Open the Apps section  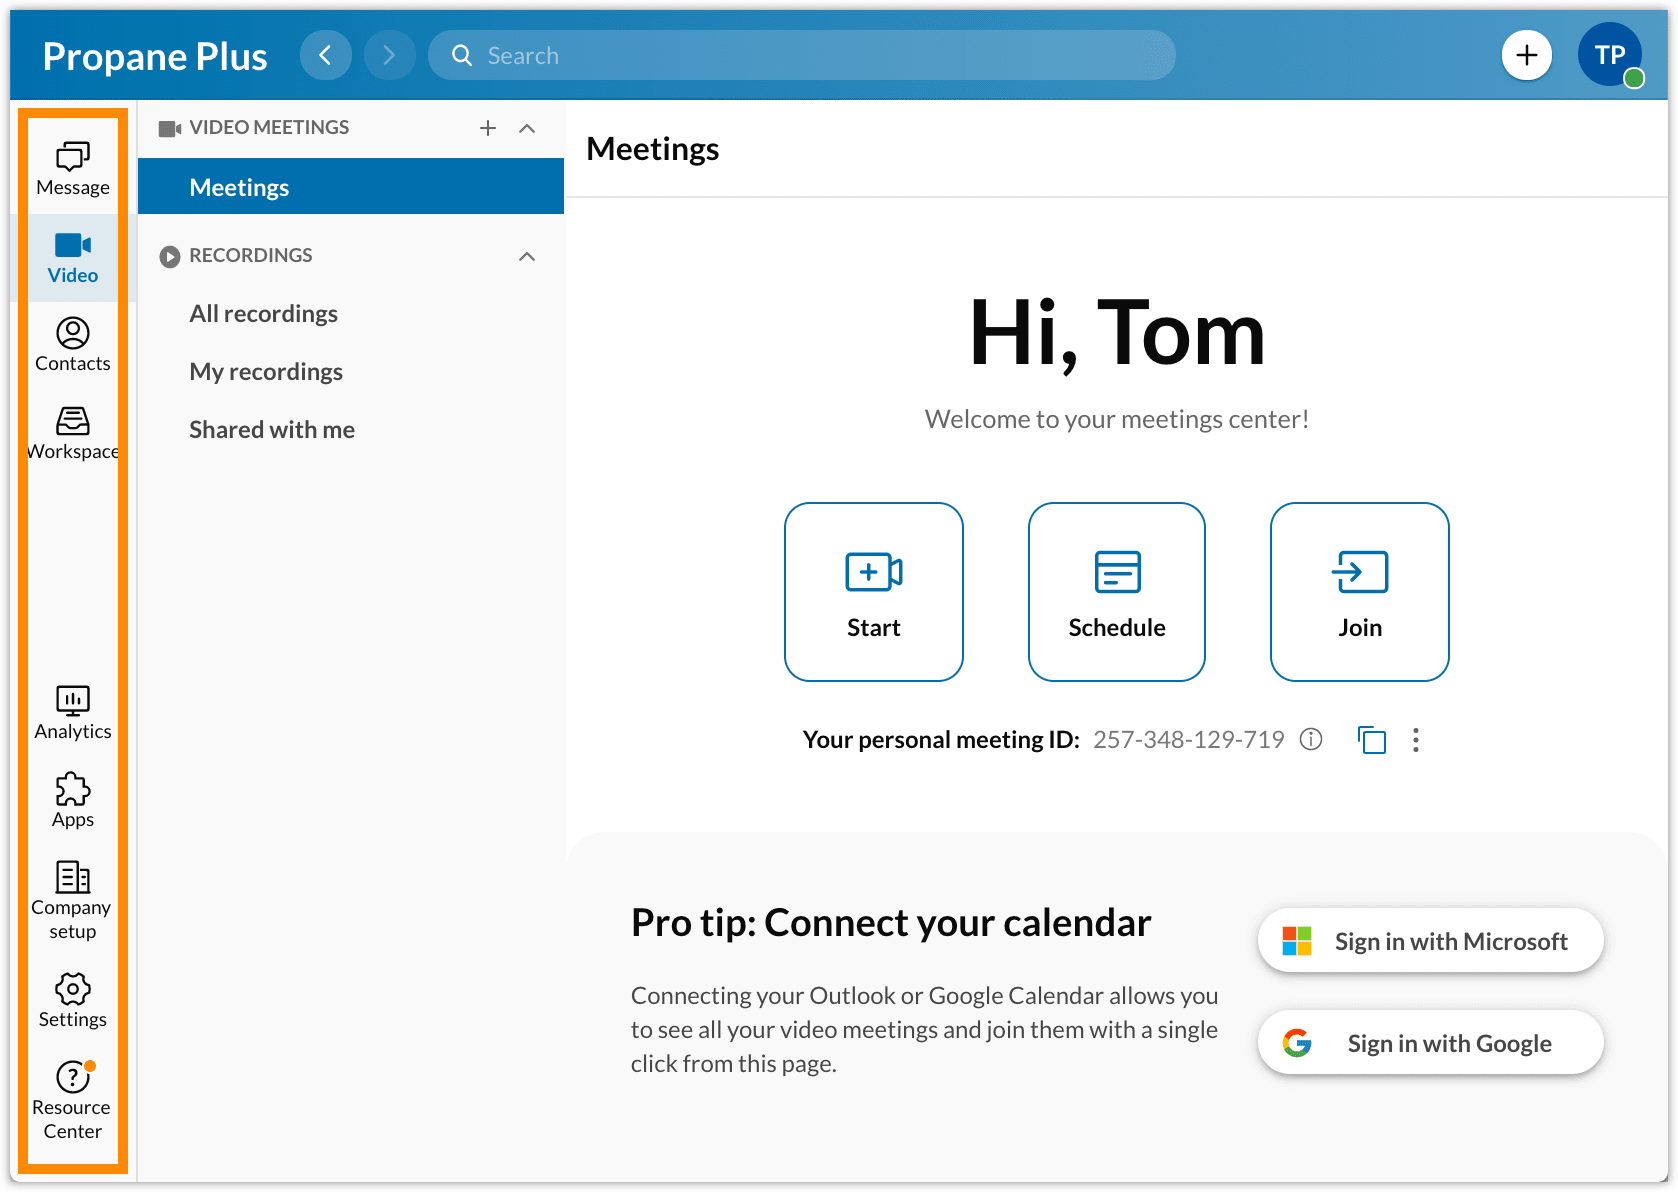click(72, 800)
